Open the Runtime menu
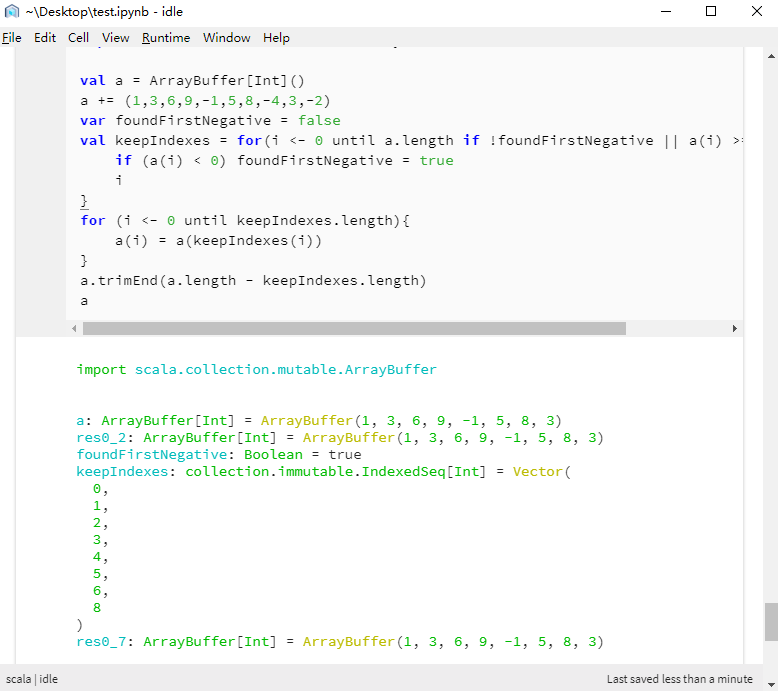 pyautogui.click(x=166, y=38)
